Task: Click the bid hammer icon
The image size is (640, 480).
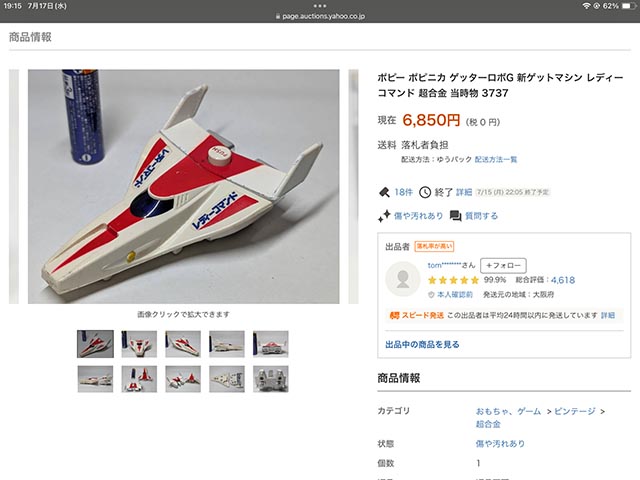Action: point(384,192)
